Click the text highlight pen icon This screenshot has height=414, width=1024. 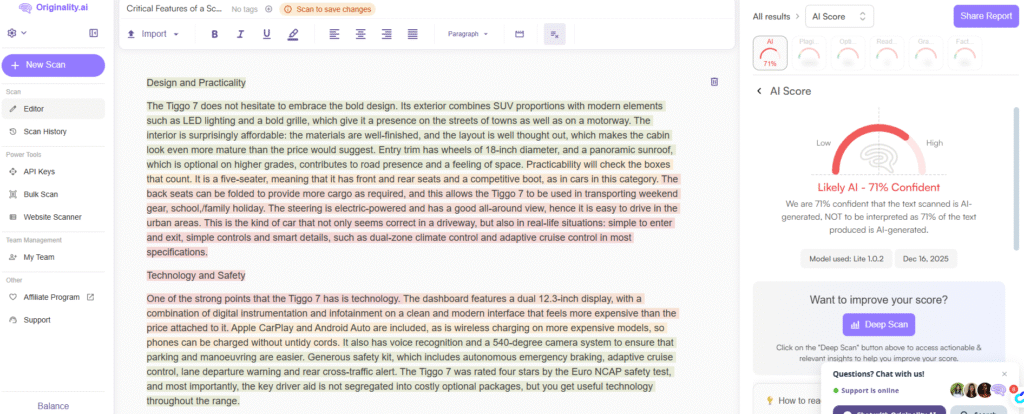[x=293, y=34]
